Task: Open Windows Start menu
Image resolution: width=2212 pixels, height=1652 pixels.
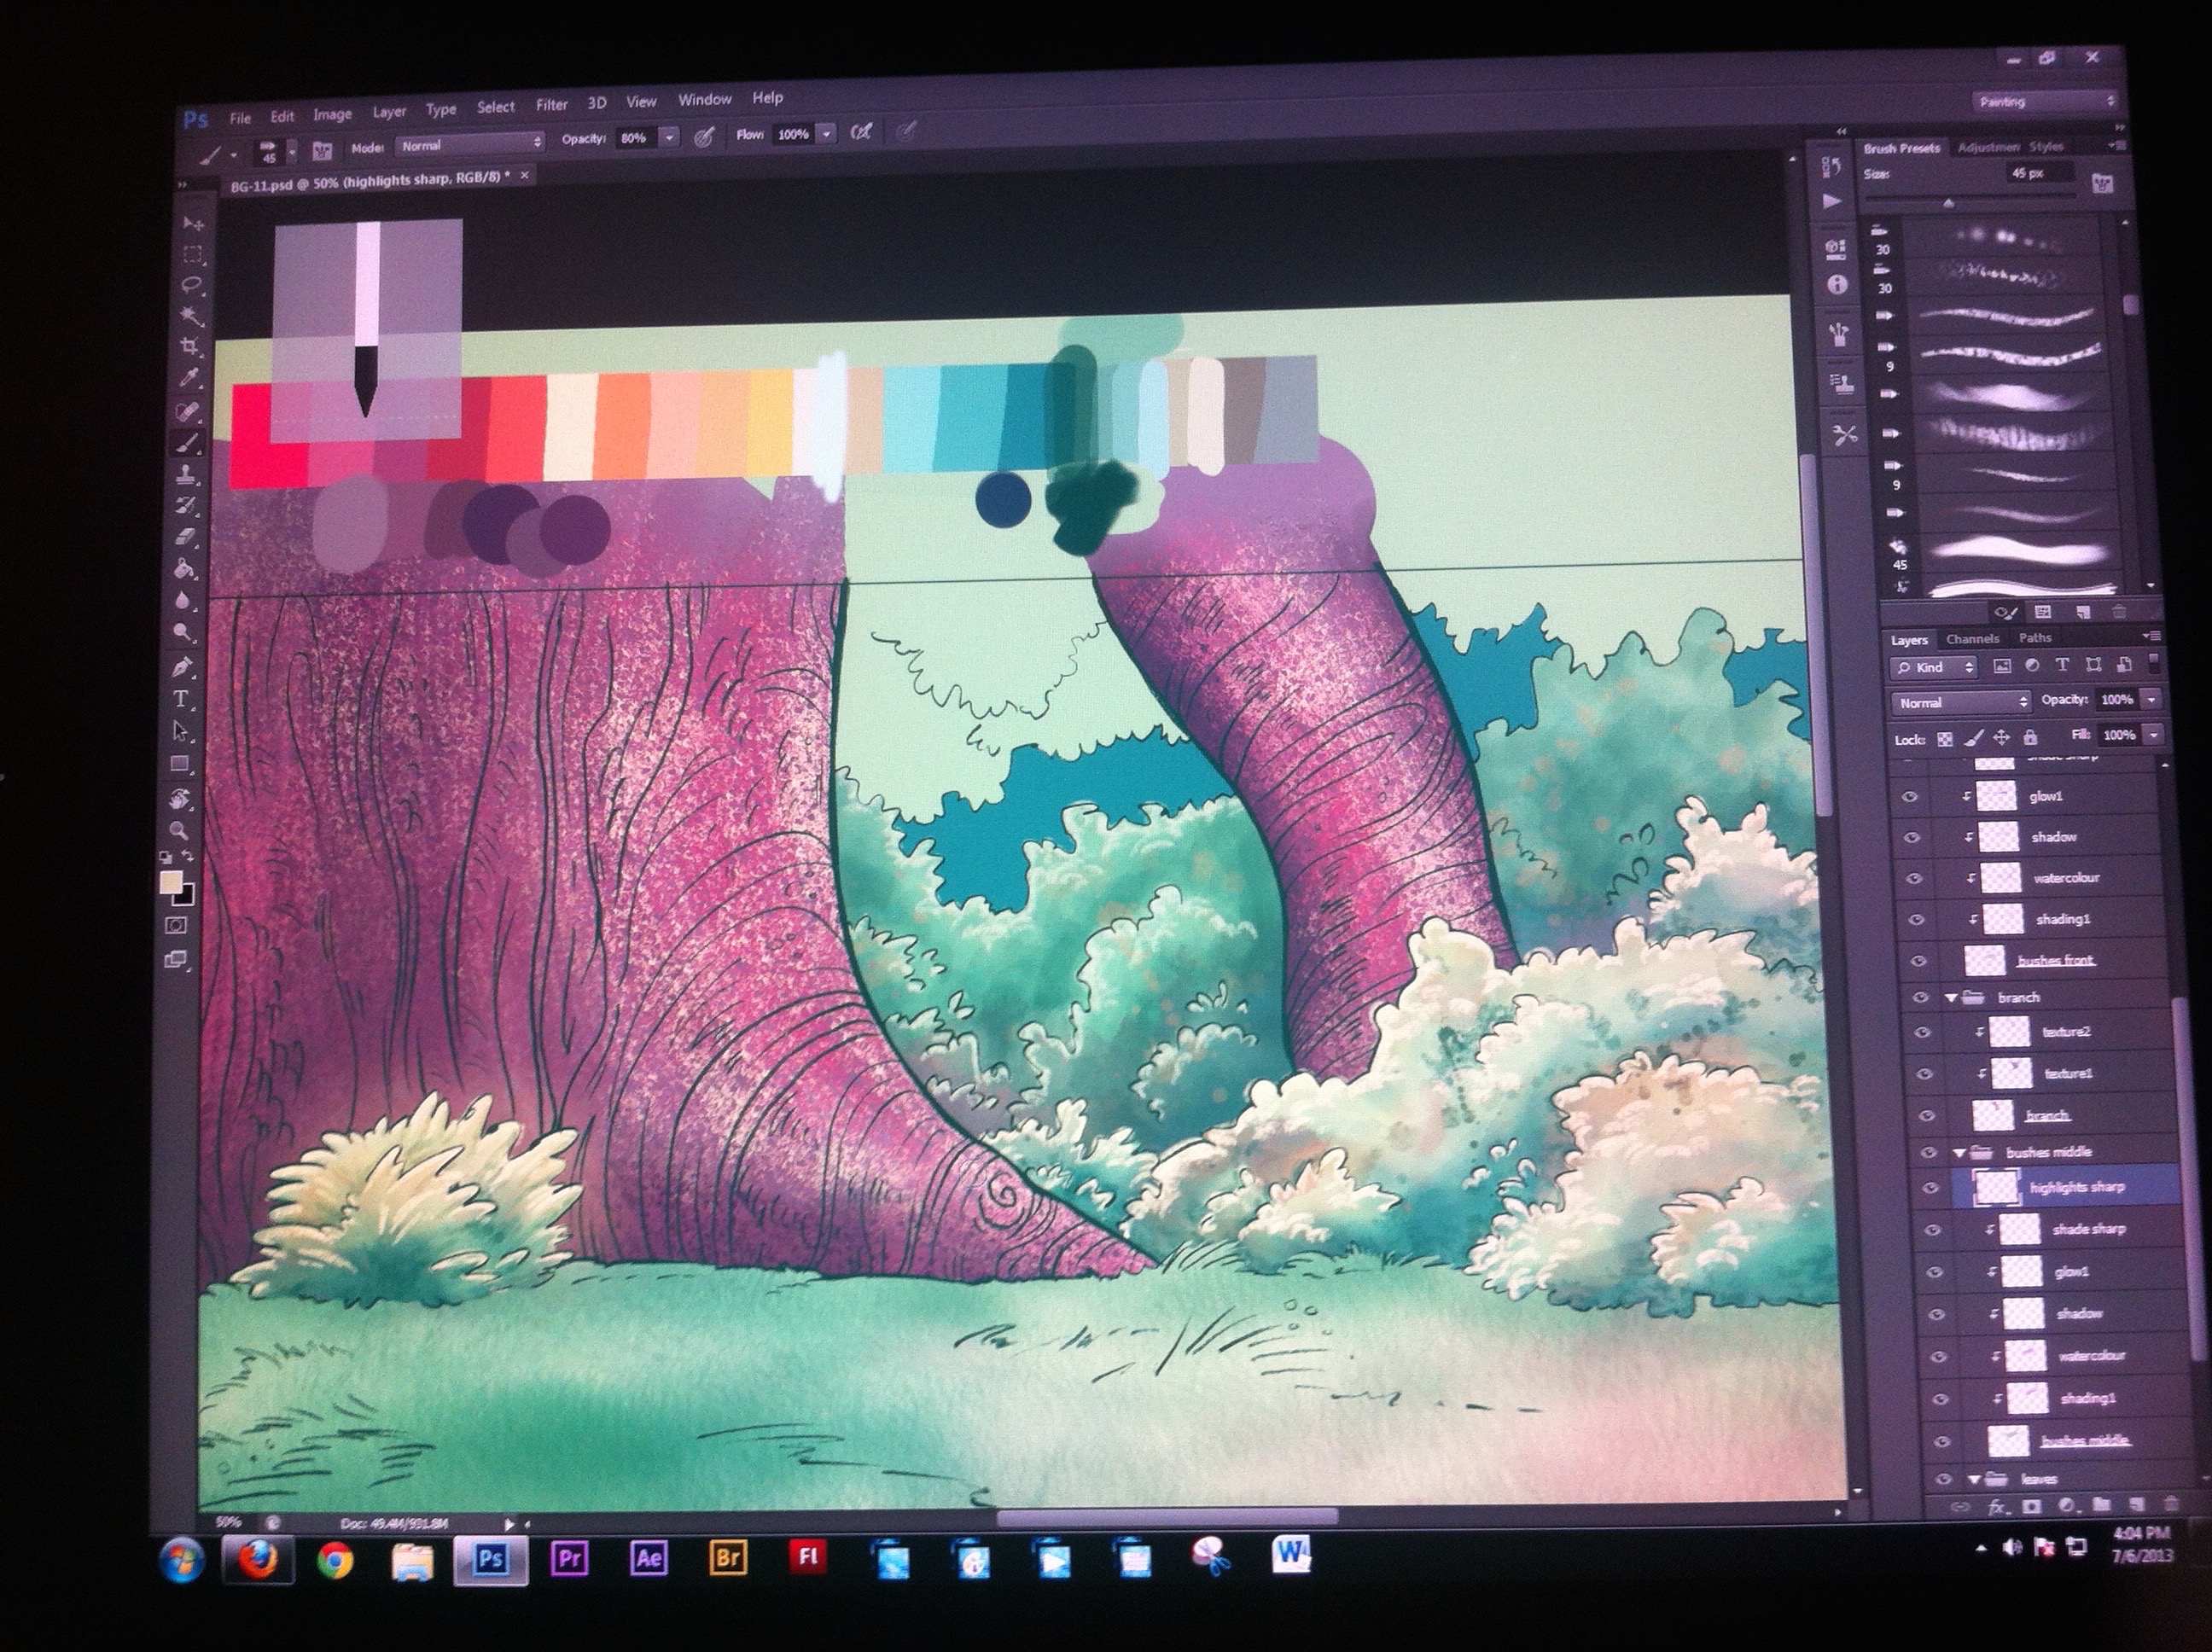Action: [x=182, y=1558]
